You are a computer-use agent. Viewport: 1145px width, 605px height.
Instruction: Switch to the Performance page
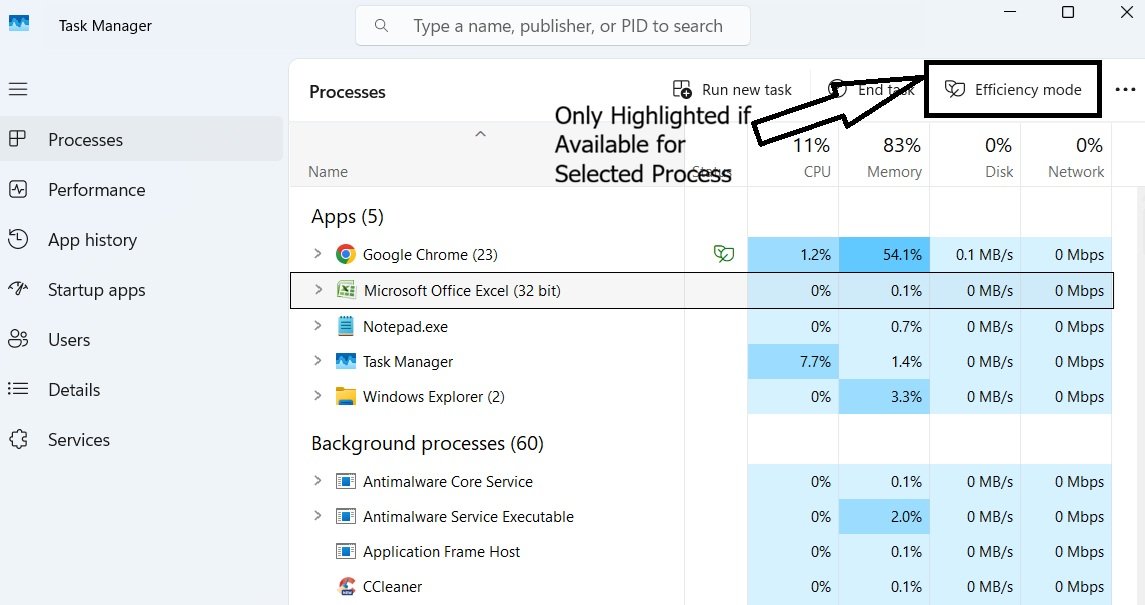tap(142, 190)
